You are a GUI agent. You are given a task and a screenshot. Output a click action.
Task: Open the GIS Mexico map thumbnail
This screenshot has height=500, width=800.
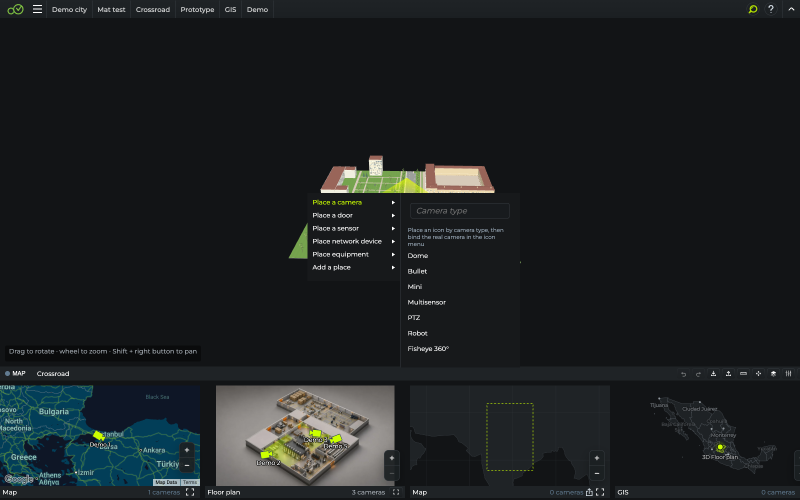(707, 435)
